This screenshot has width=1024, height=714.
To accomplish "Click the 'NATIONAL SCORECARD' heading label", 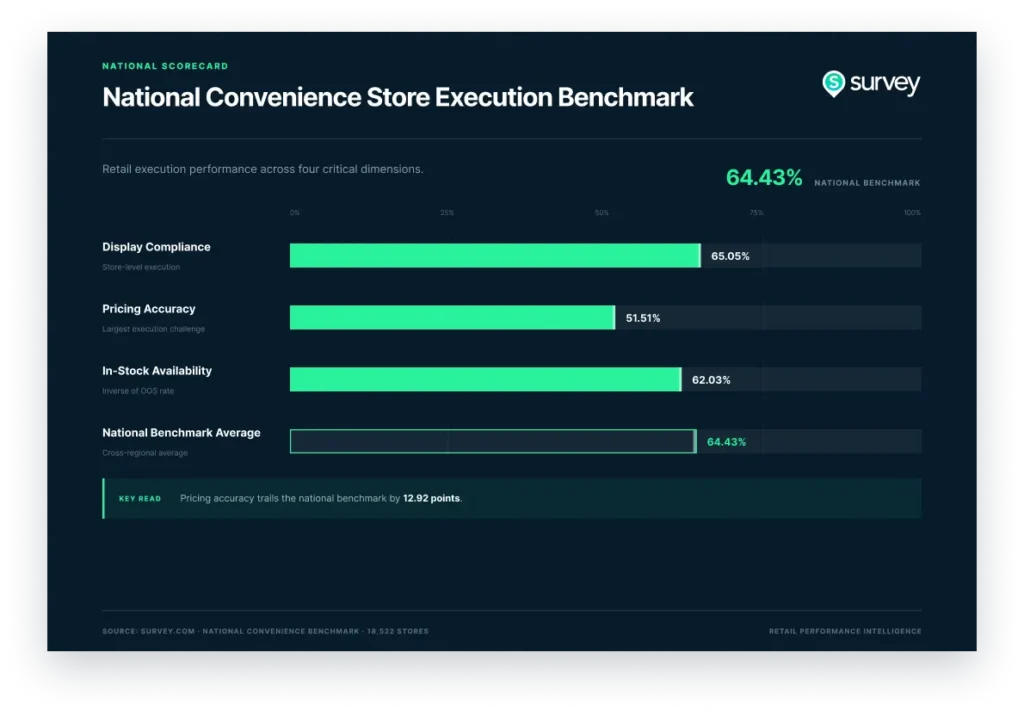I will tap(165, 66).
